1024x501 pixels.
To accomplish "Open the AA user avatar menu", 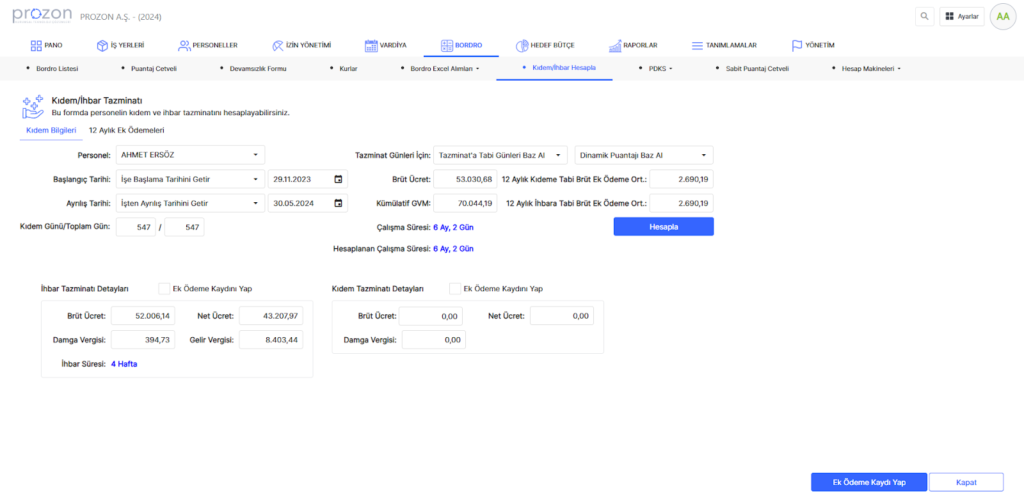I will [x=1001, y=17].
